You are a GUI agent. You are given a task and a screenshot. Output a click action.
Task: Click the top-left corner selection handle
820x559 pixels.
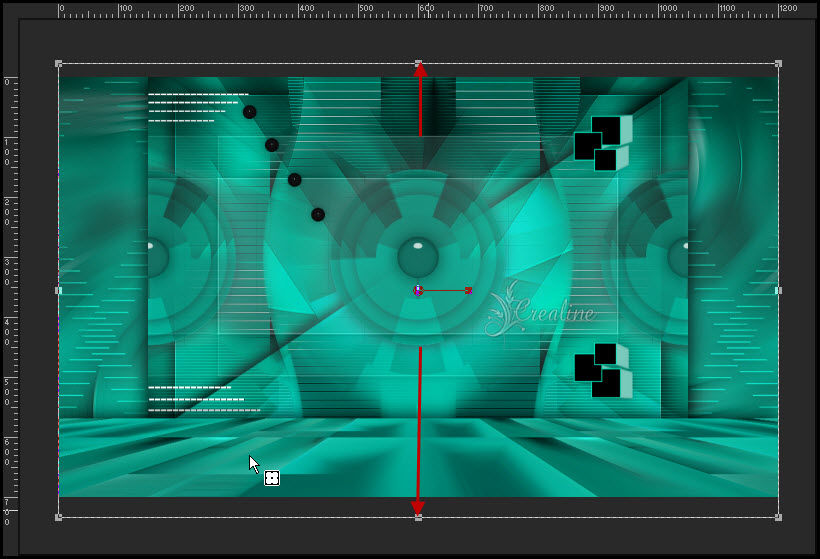pyautogui.click(x=59, y=64)
